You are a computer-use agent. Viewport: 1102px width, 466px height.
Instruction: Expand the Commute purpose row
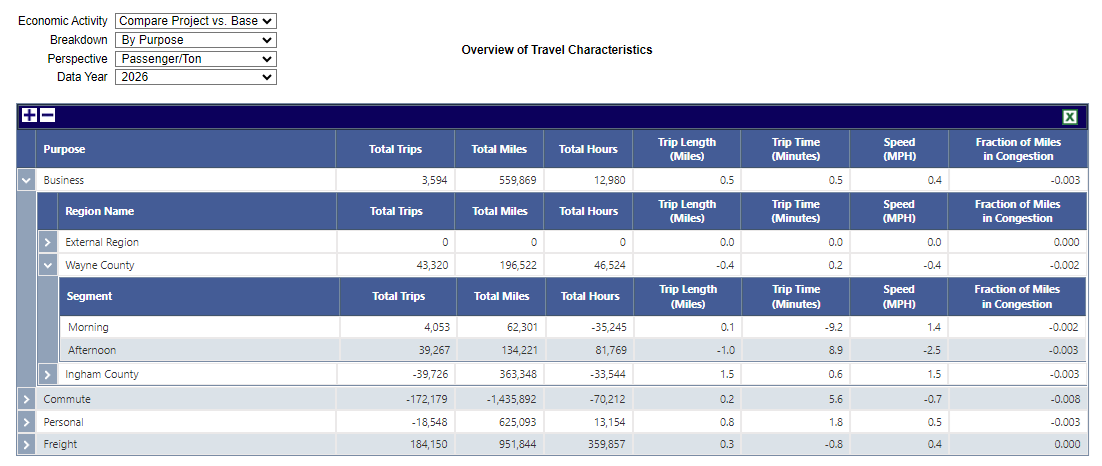[x=27, y=399]
